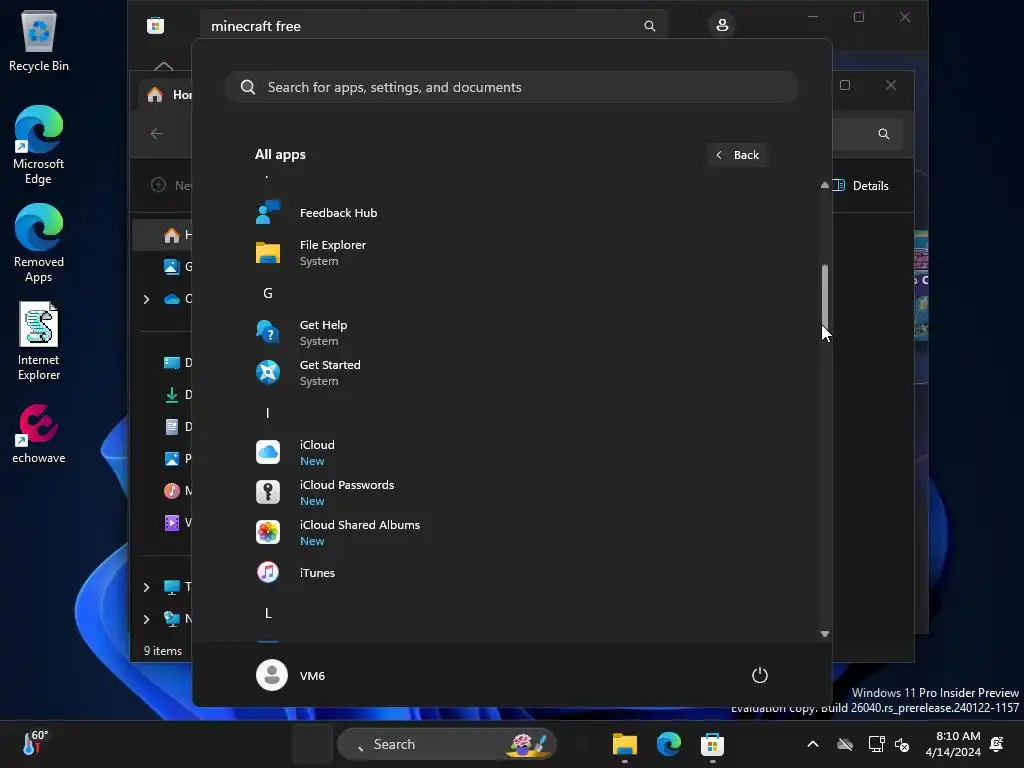Image resolution: width=1024 pixels, height=768 pixels.
Task: Expand Network node in sidebar
Action: (146, 619)
